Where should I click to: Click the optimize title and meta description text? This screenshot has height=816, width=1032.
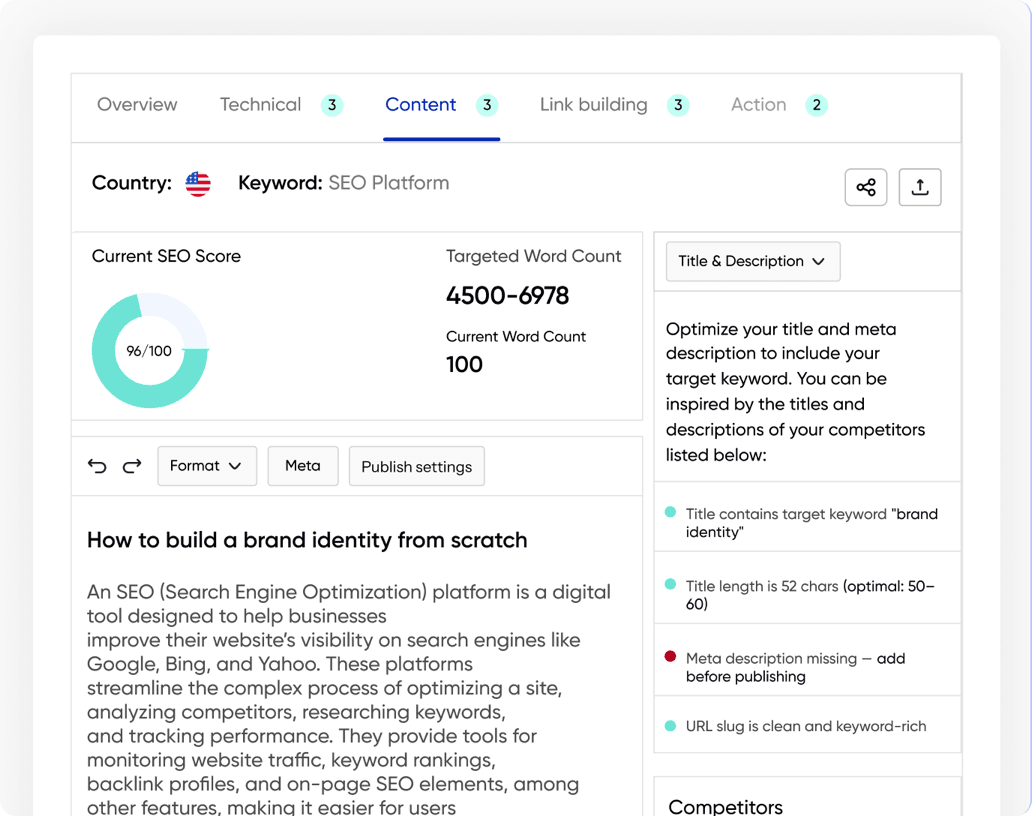tap(795, 392)
